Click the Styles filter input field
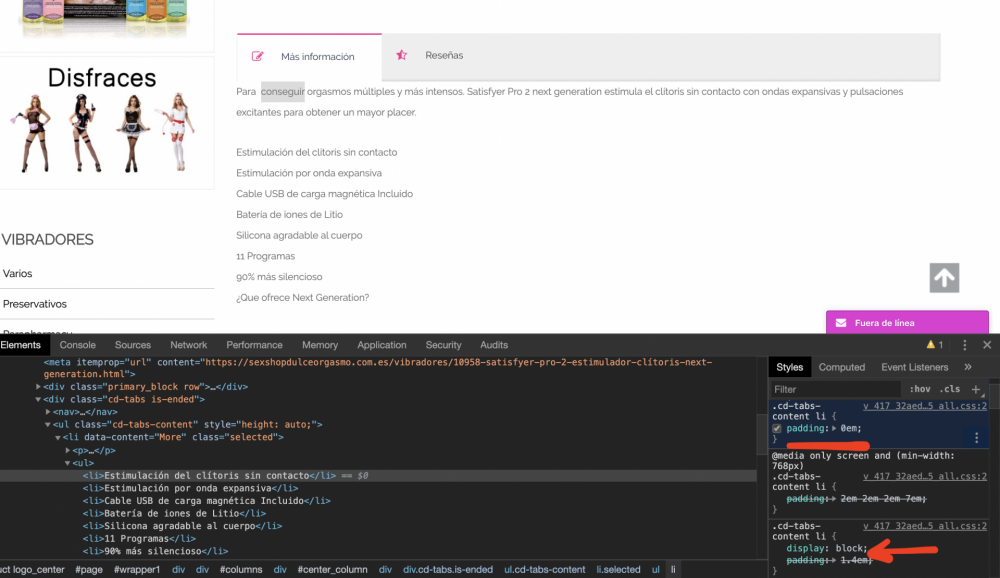The width and height of the screenshot is (1000, 578). pyautogui.click(x=834, y=389)
